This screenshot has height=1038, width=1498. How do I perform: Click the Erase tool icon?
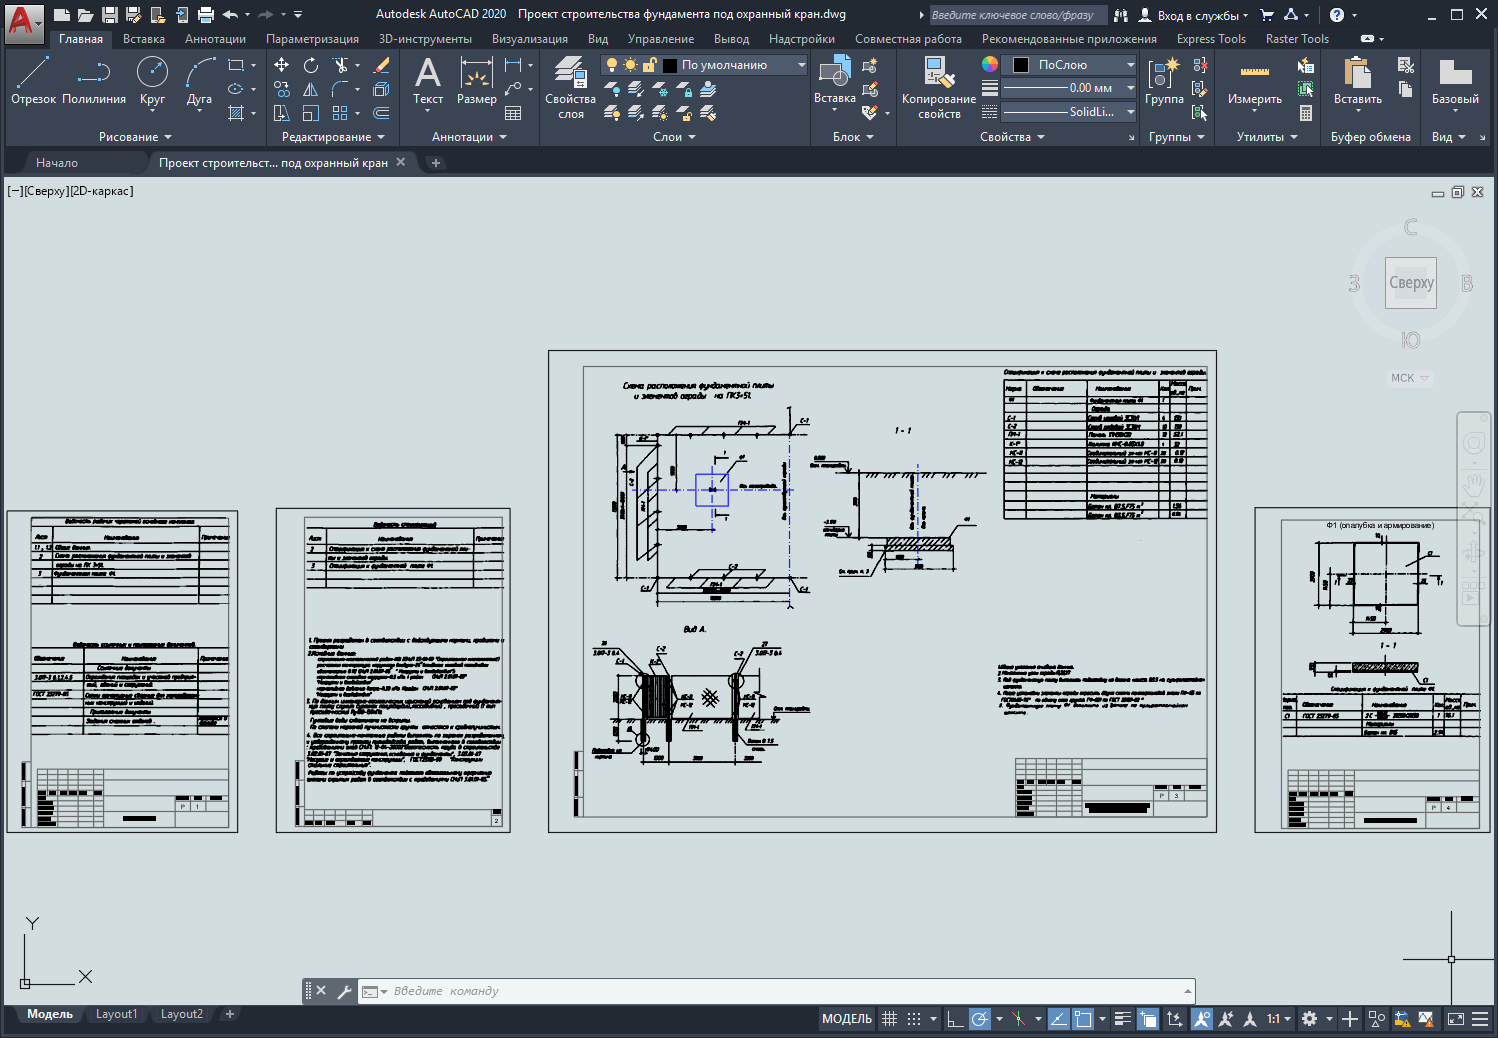(381, 65)
